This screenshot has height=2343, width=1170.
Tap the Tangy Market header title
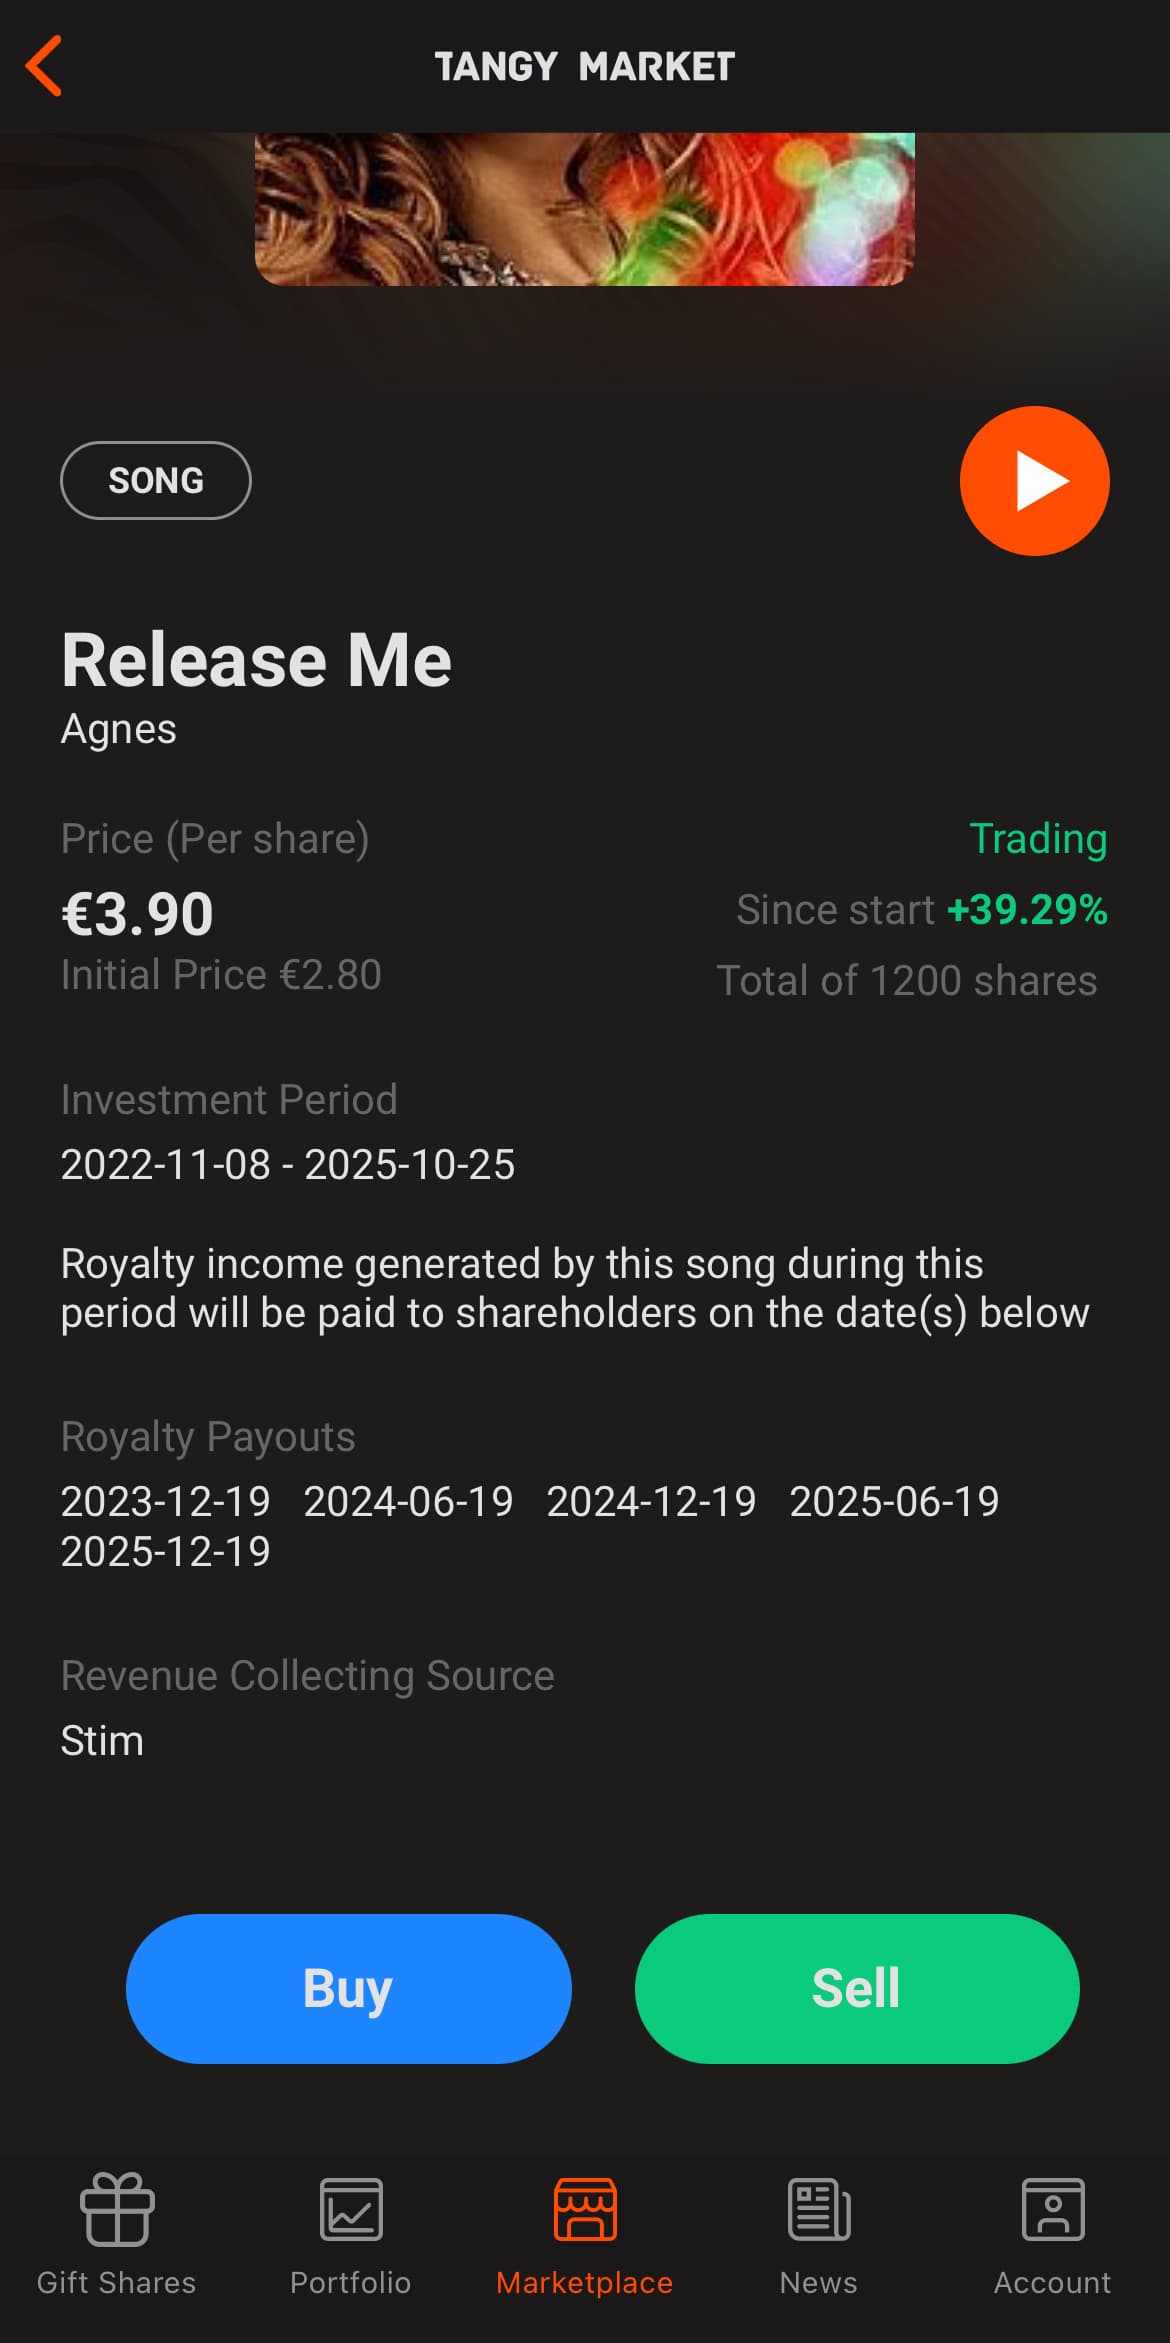pyautogui.click(x=585, y=67)
